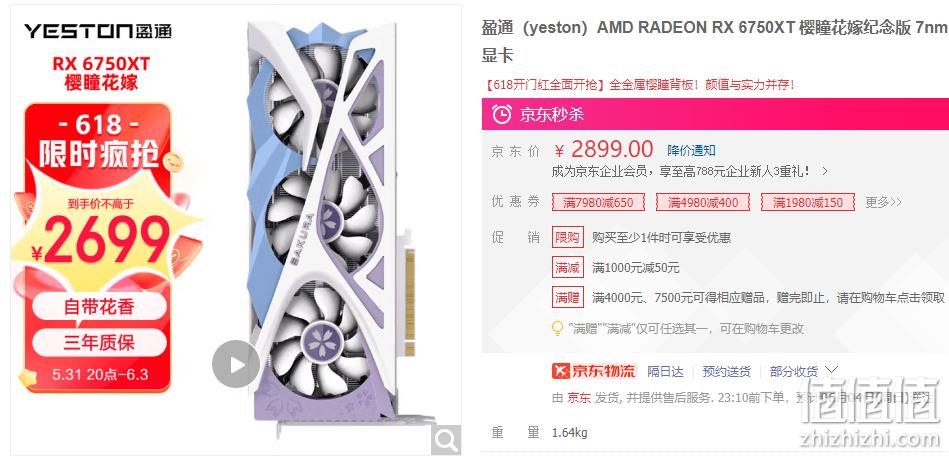Viewport: 949px width, 456px height.
Task: Select the 满1980减150 coupon
Action: coord(807,202)
